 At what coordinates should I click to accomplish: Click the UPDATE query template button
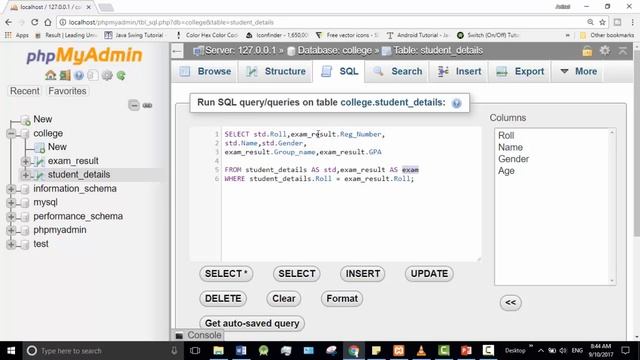[x=429, y=273]
